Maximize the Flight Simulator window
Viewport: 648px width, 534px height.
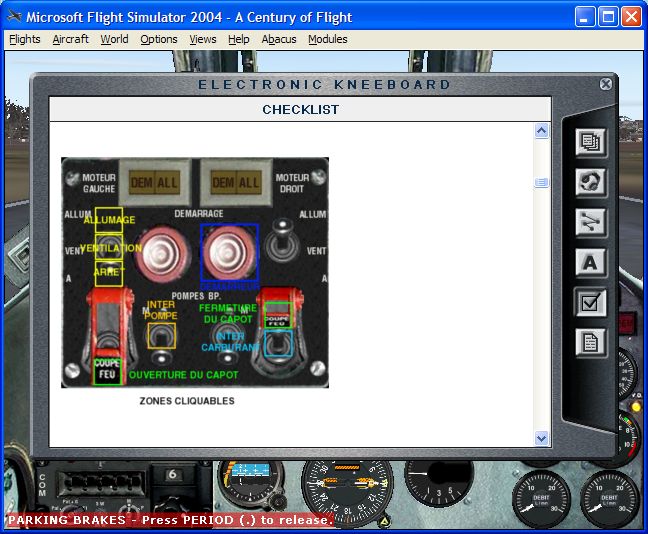(608, 17)
